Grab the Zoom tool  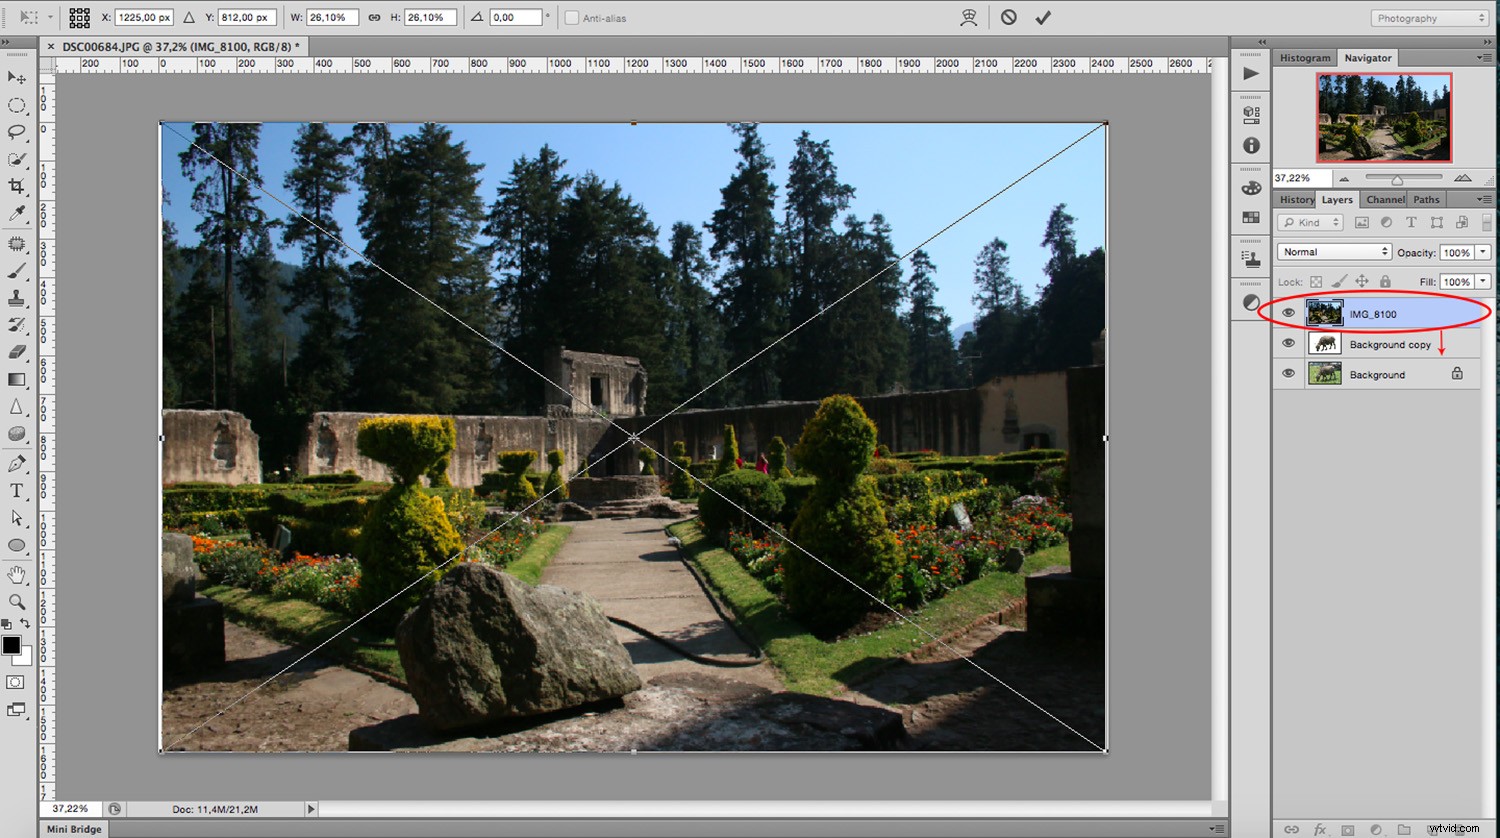[17, 601]
